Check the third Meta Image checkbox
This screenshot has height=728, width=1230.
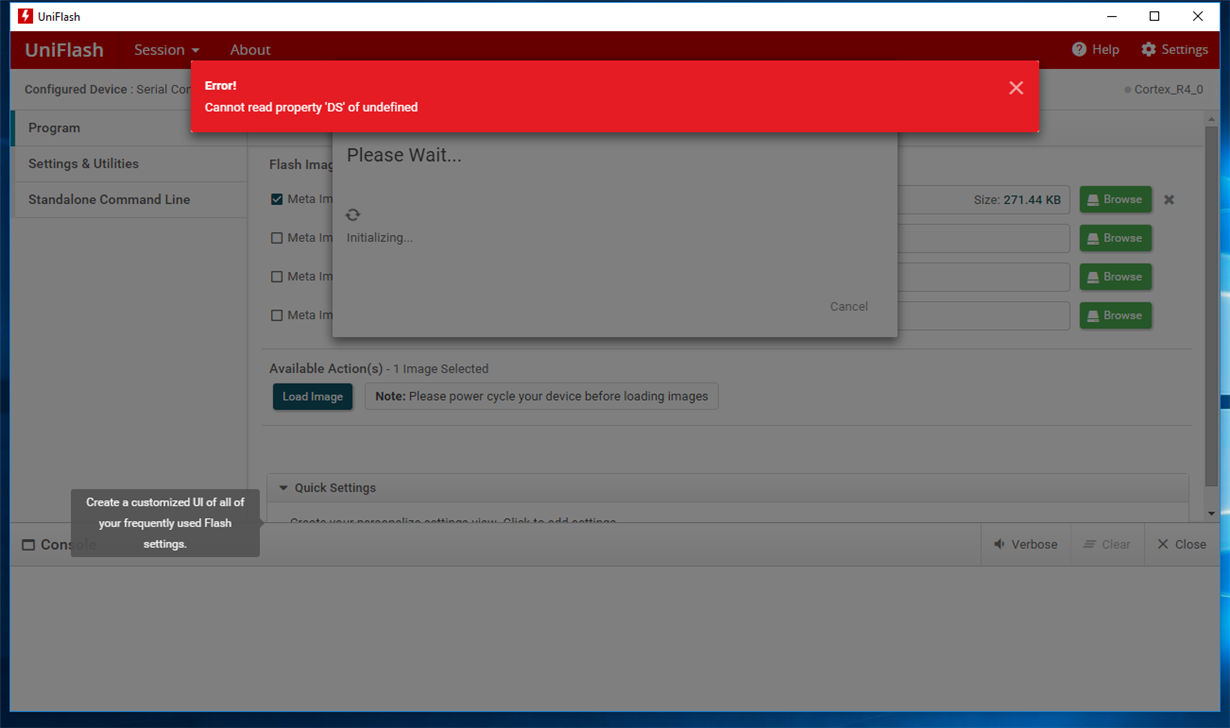click(277, 276)
